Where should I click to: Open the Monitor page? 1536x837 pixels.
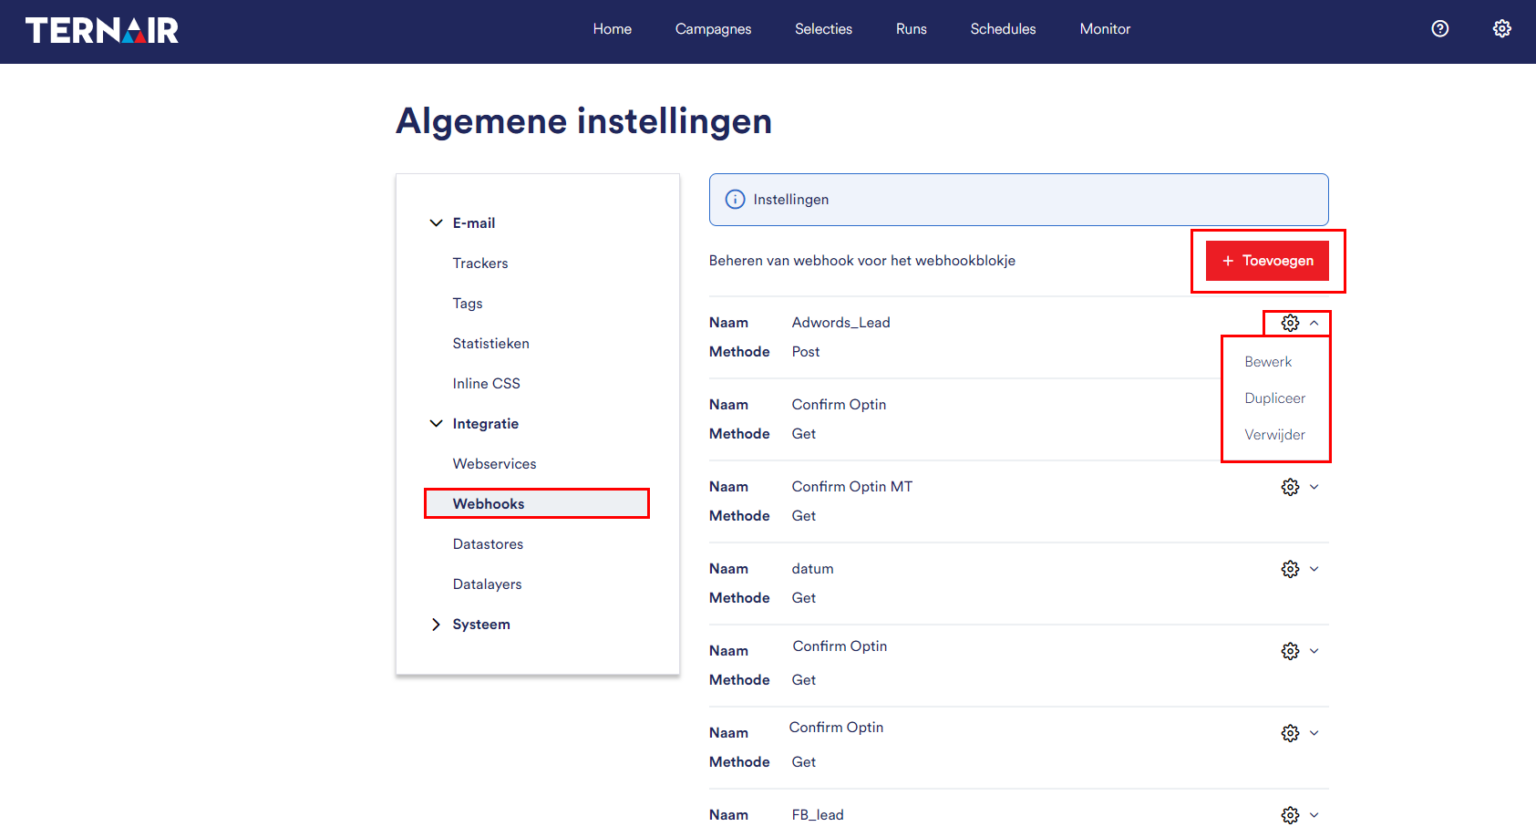click(x=1105, y=29)
